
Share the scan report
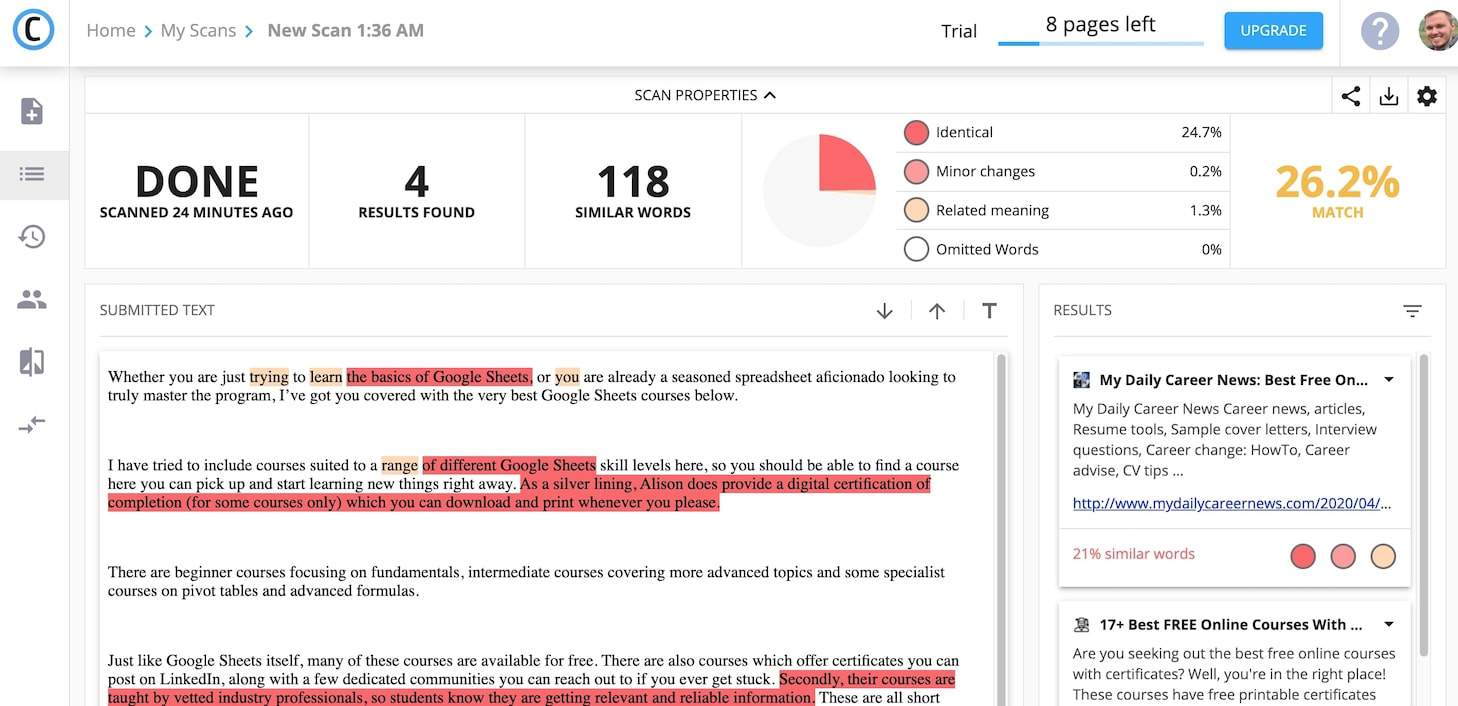point(1351,96)
